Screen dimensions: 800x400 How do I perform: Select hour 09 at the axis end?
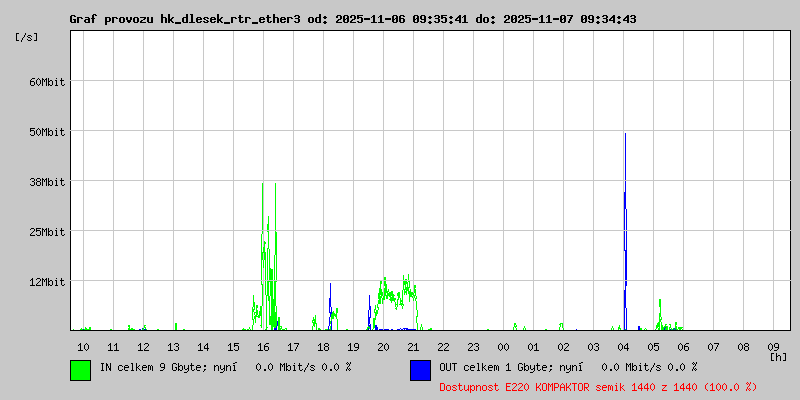click(773, 346)
